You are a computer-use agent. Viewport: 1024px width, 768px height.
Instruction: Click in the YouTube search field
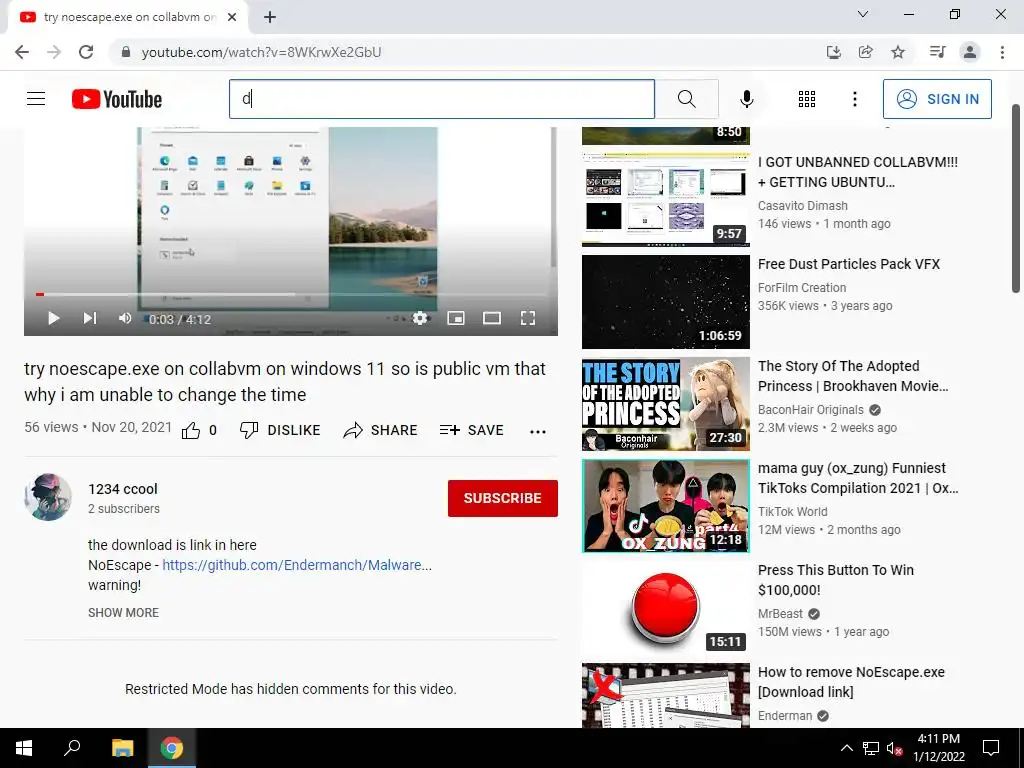click(441, 99)
